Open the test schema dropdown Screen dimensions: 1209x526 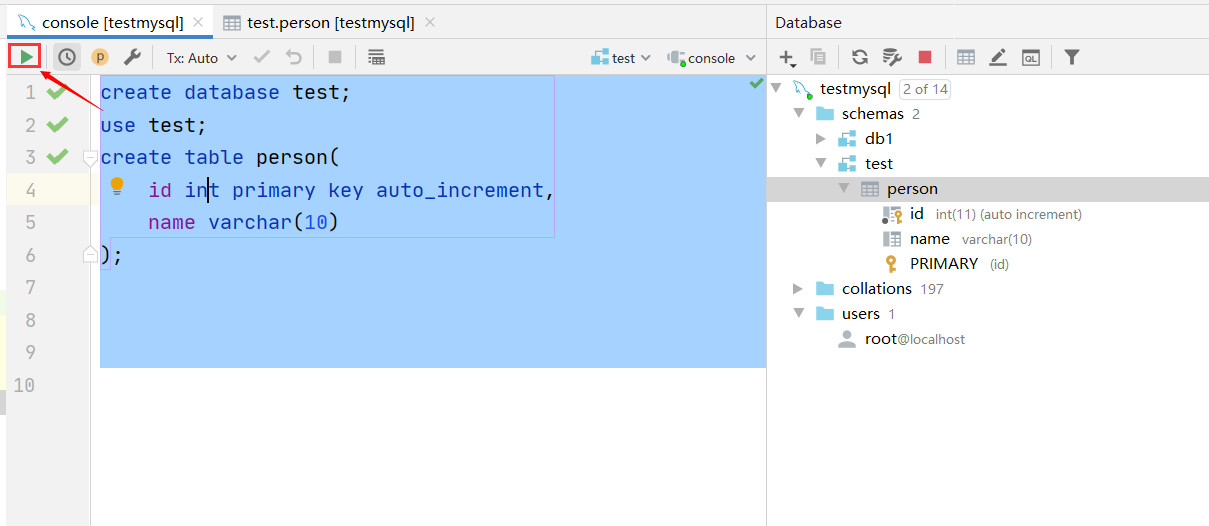[x=621, y=58]
